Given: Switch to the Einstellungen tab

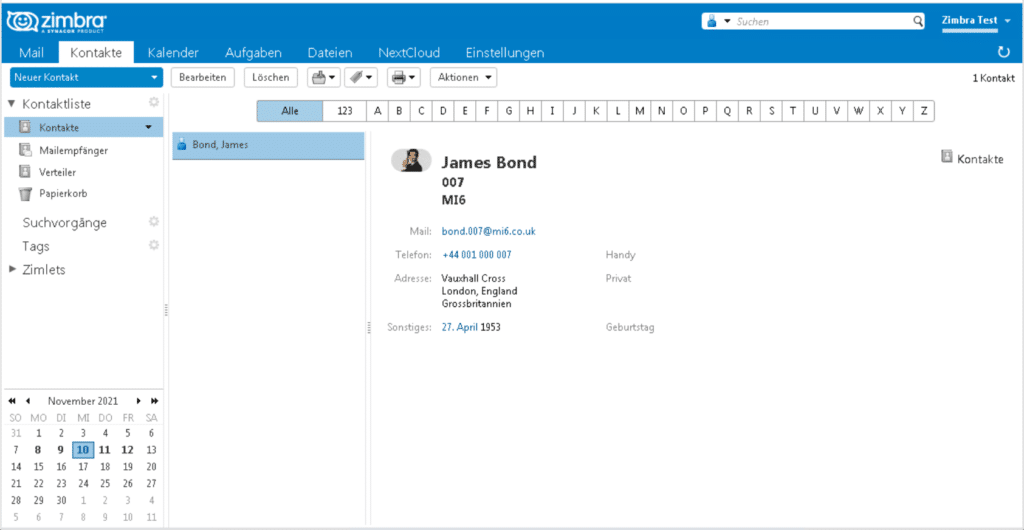Looking at the screenshot, I should tap(505, 53).
